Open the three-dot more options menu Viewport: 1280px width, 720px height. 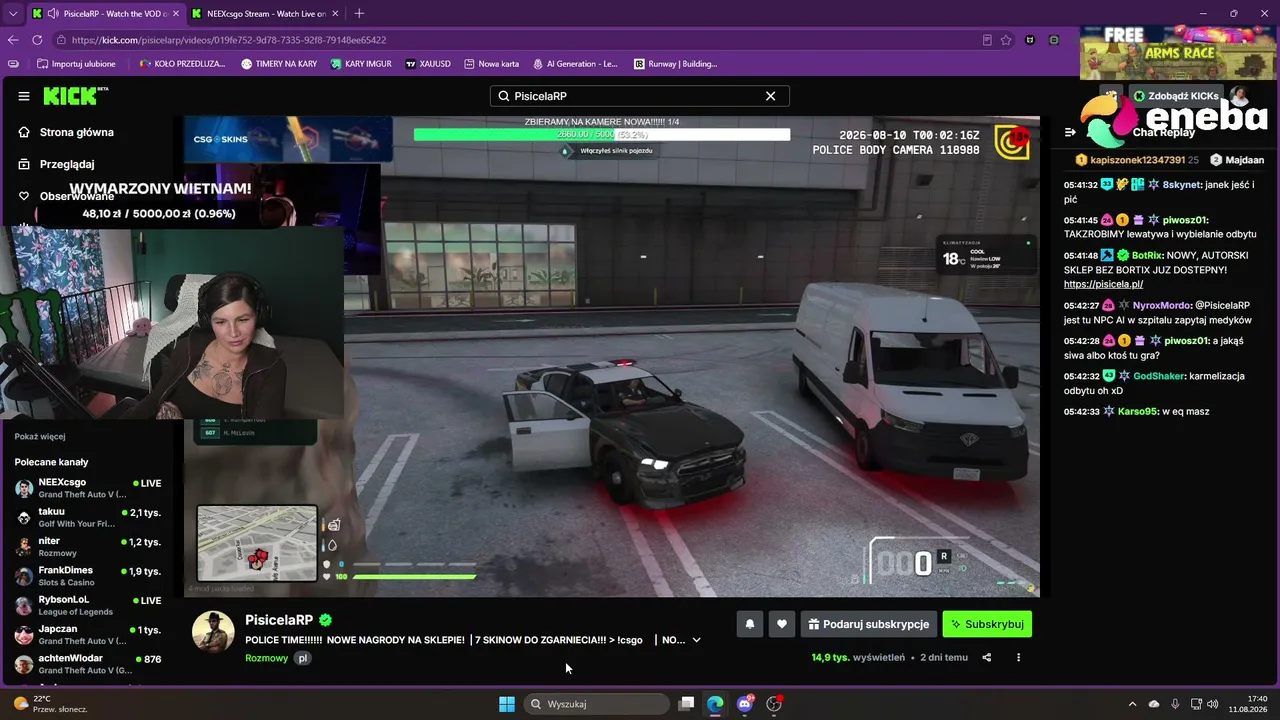[1018, 658]
